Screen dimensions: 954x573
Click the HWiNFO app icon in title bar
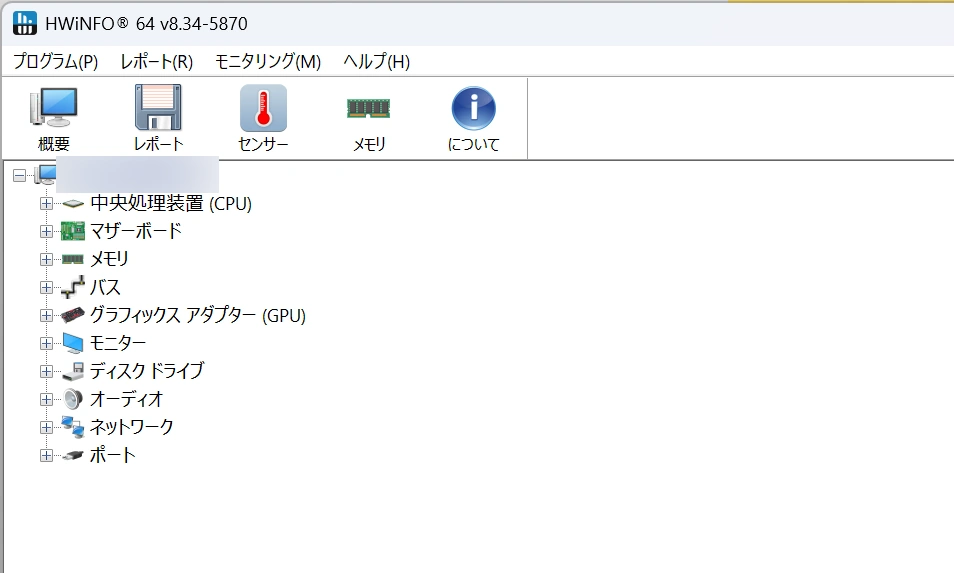[24, 23]
